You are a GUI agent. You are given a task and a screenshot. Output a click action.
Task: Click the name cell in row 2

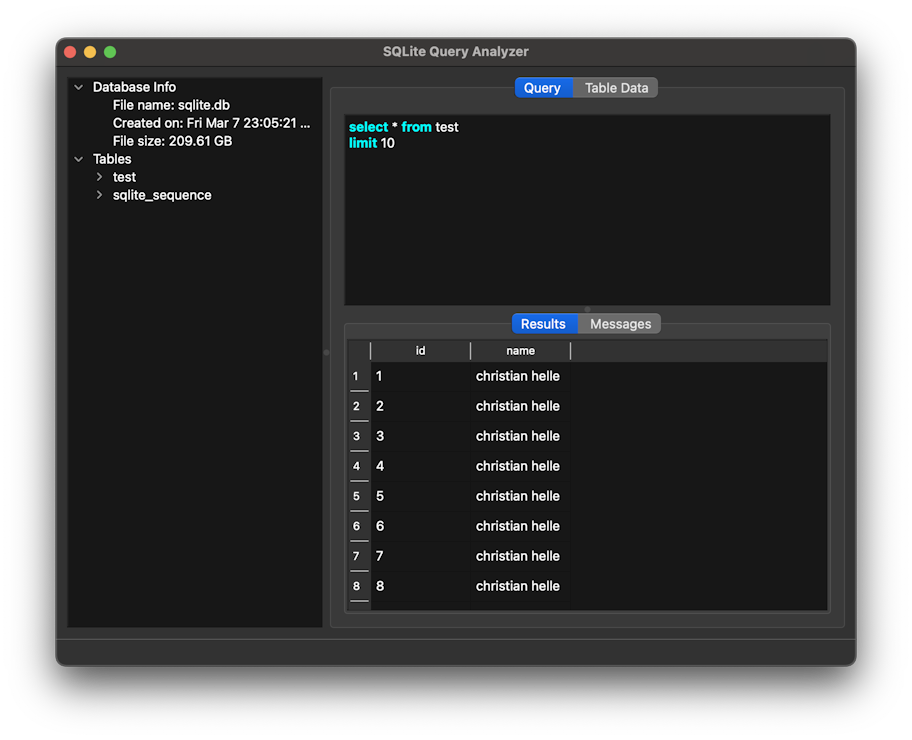pos(521,406)
